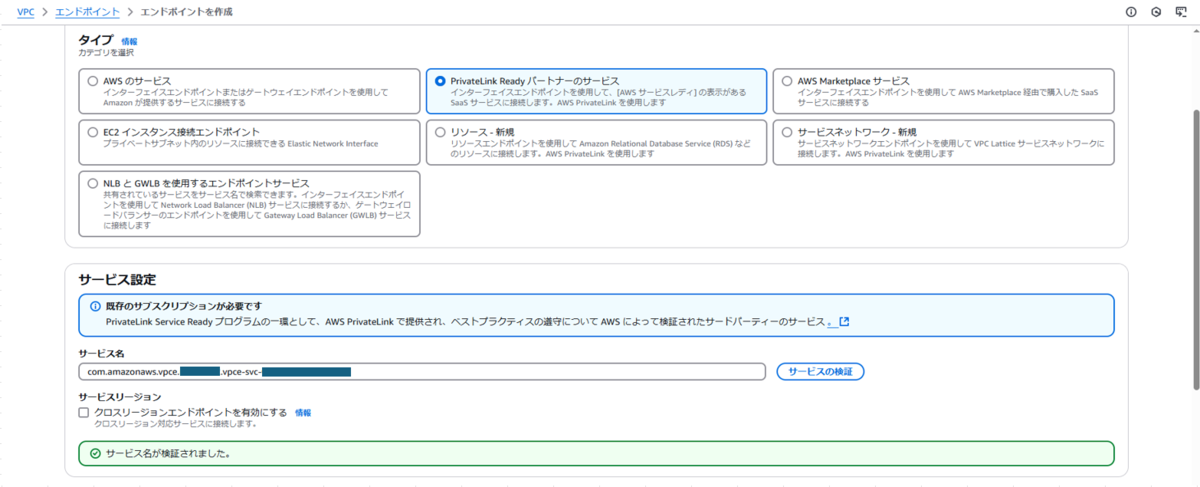The width and height of the screenshot is (1200, 487).
Task: Click the サービスの検証 button
Action: coord(820,371)
